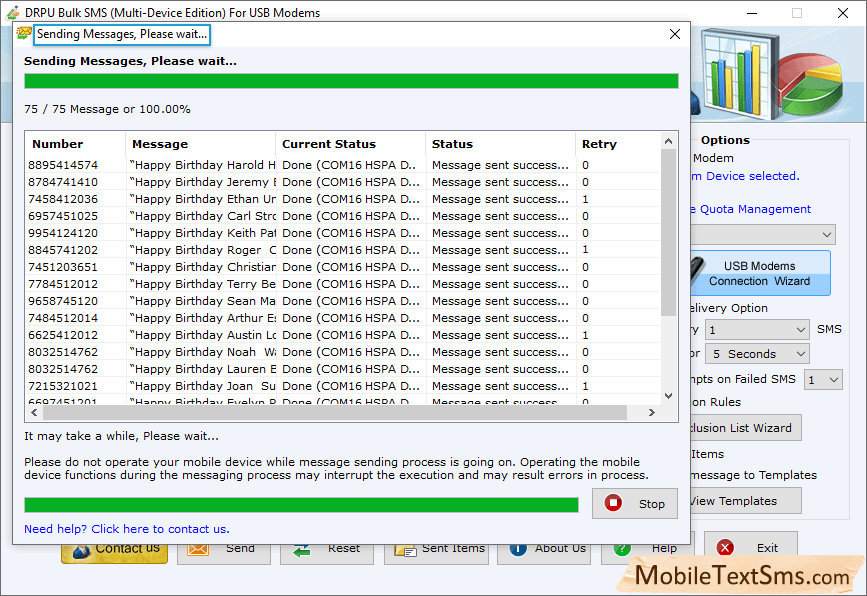Click the table's scroll down arrow
The width and height of the screenshot is (867, 596).
point(668,396)
